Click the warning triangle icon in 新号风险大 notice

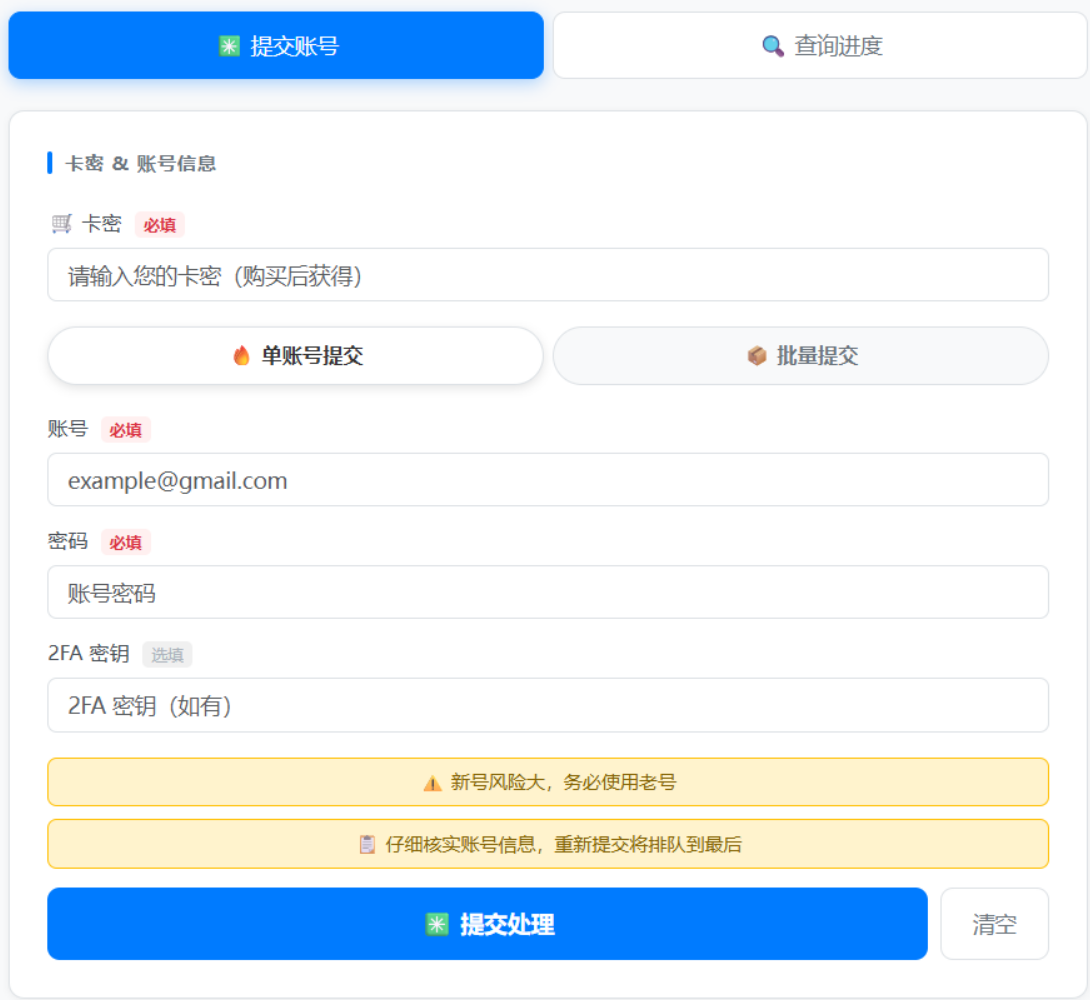click(x=432, y=783)
